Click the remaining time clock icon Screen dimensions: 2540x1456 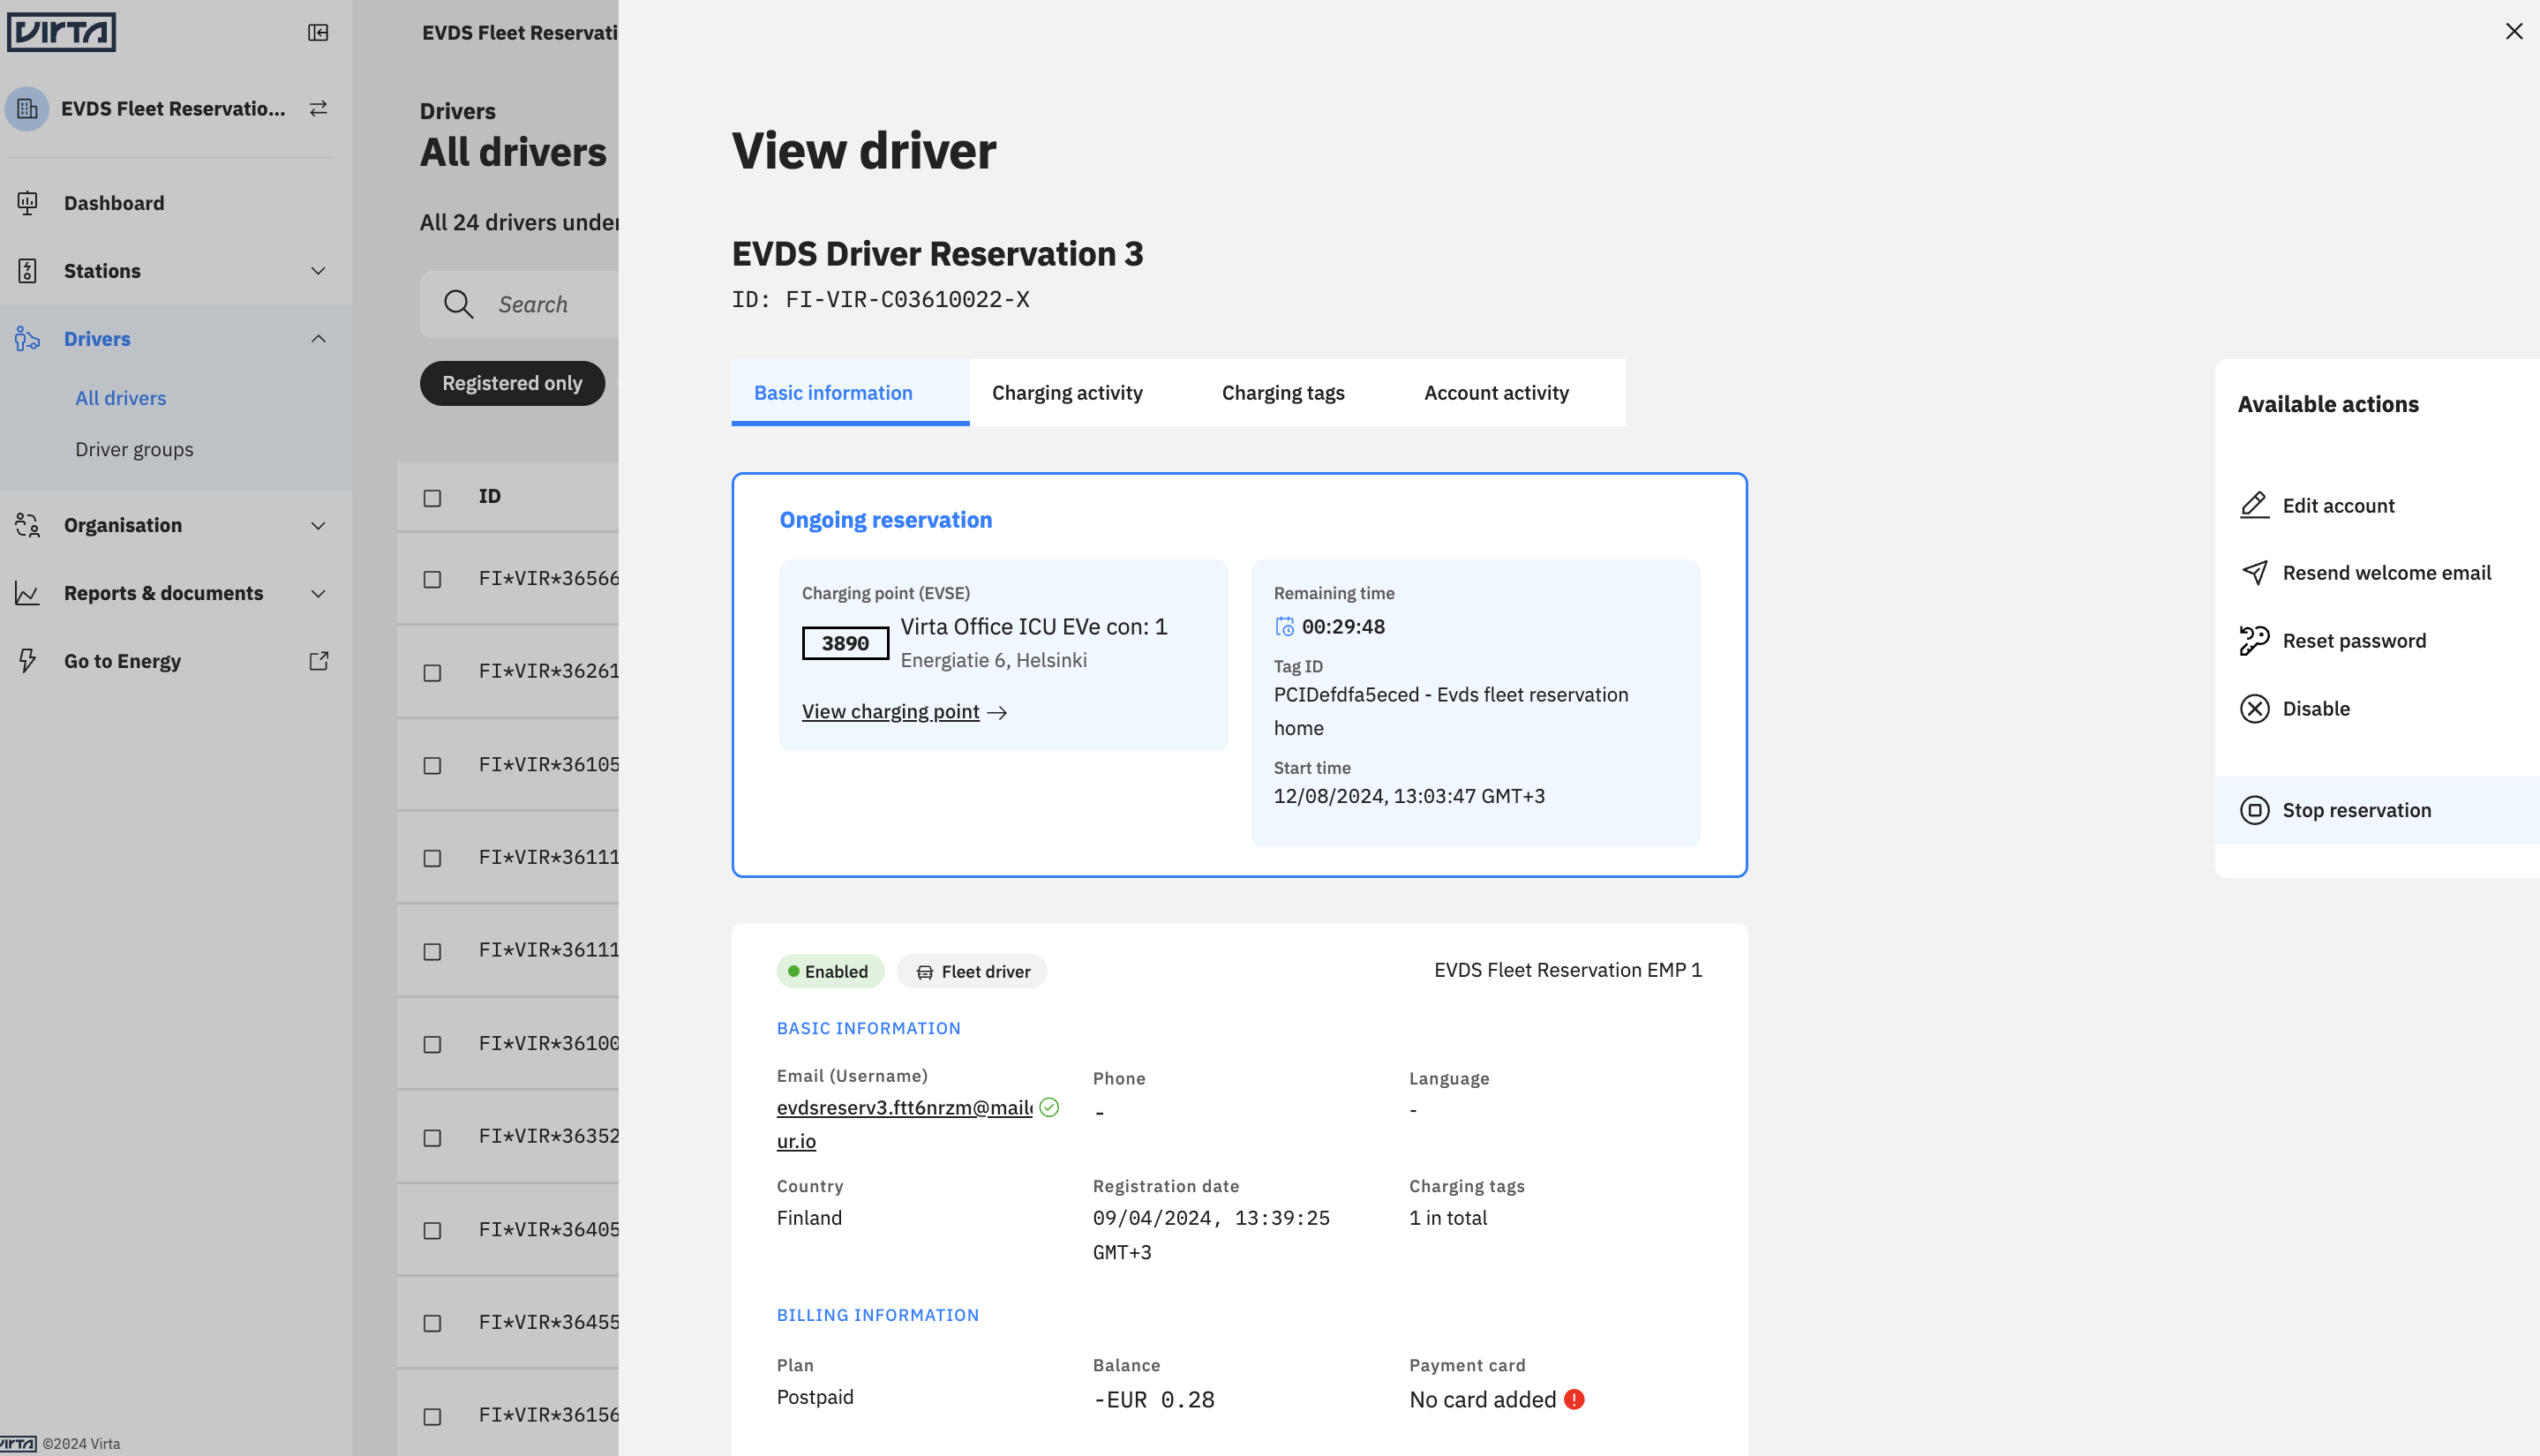(x=1284, y=627)
